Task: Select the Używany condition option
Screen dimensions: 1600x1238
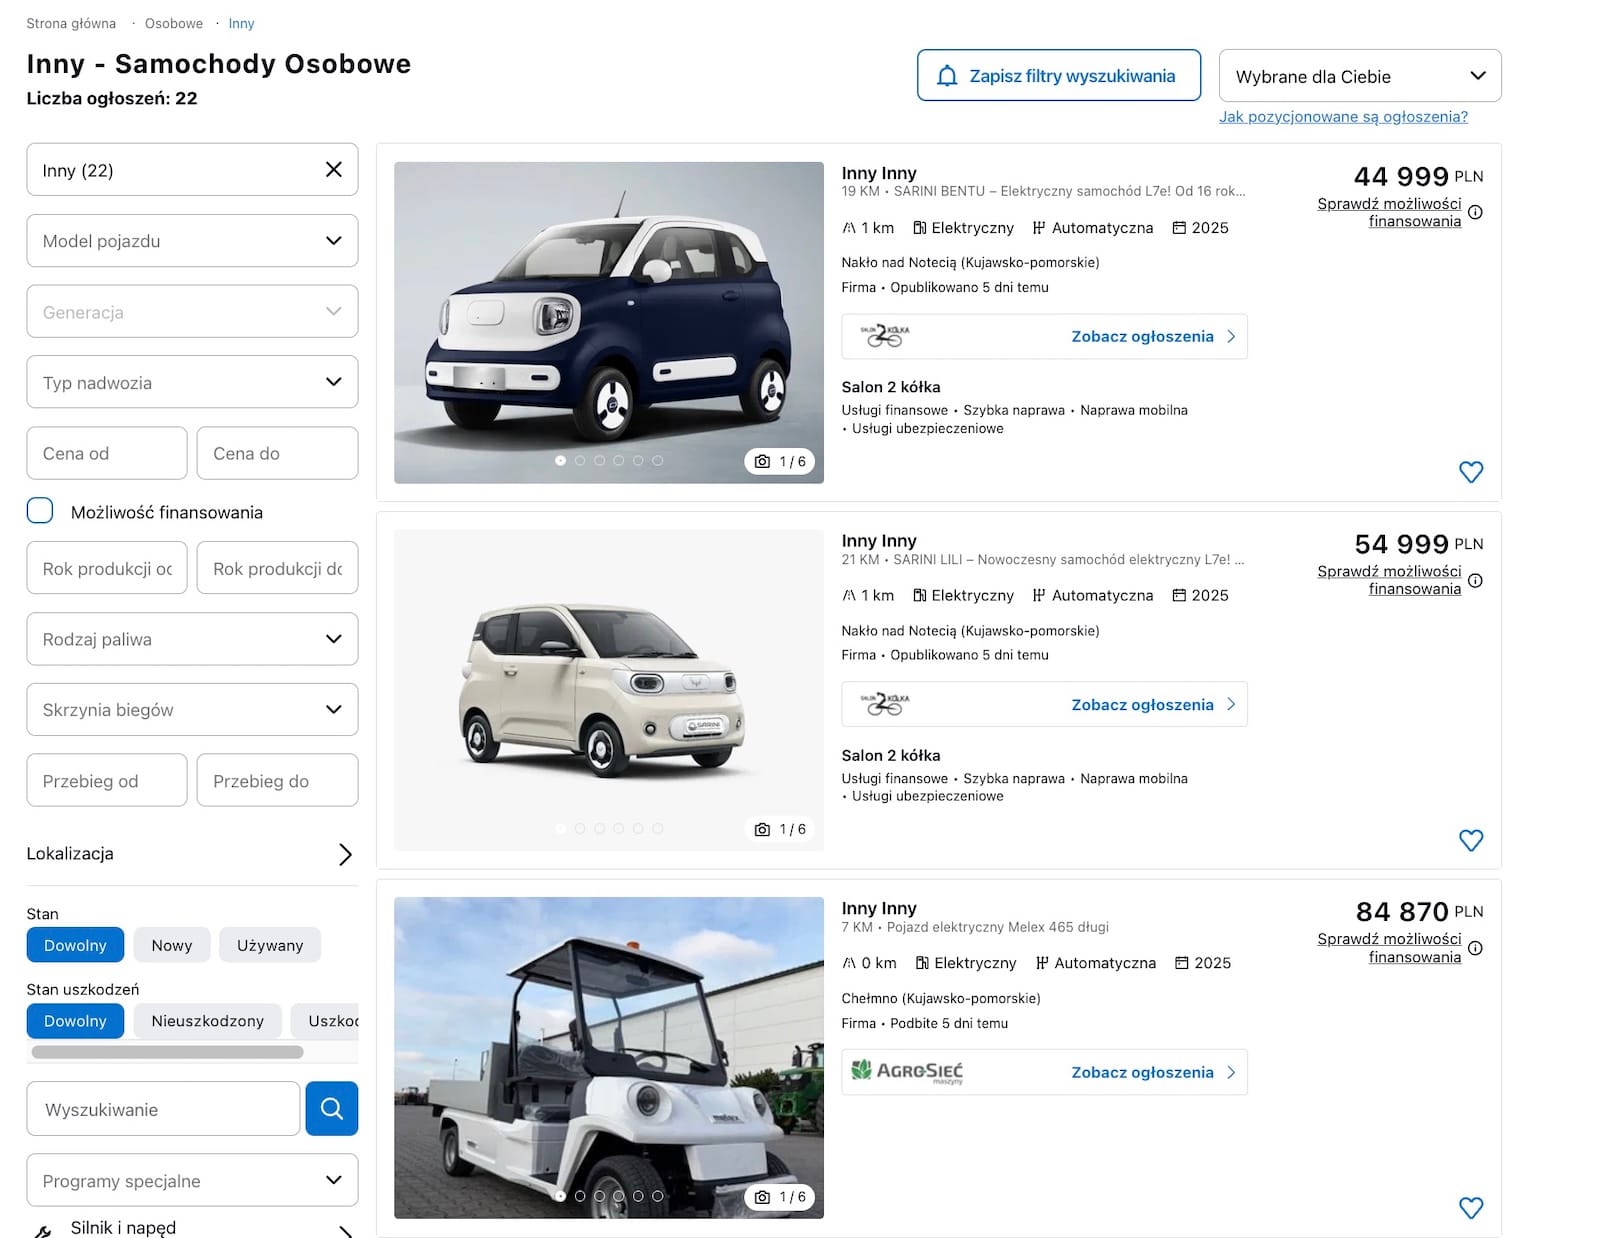Action: pos(270,945)
